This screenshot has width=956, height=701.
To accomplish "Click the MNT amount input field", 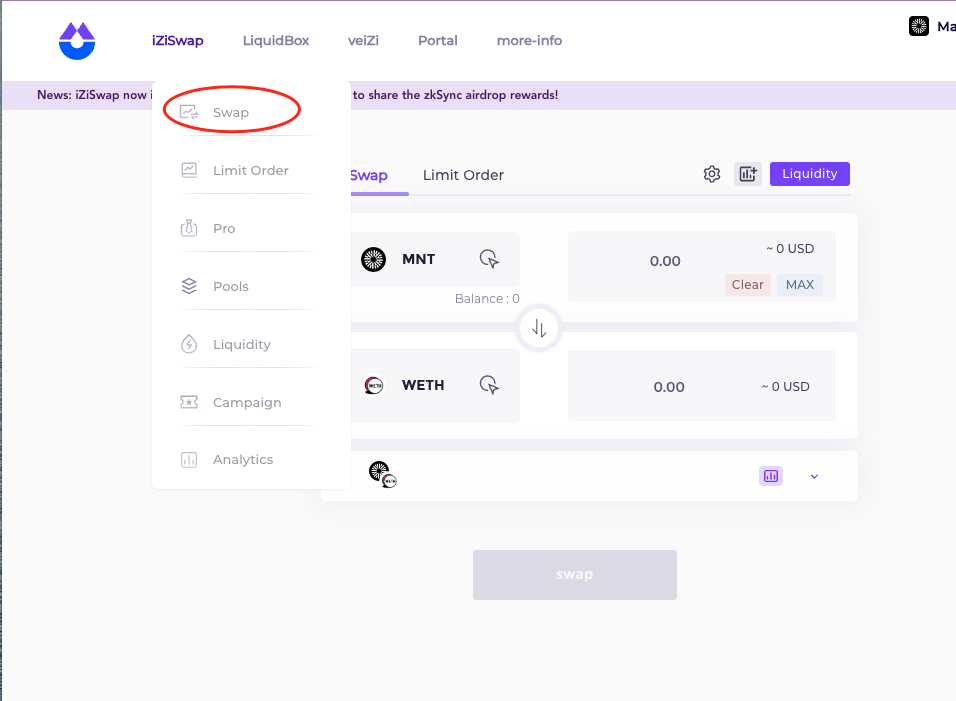I will pos(665,261).
